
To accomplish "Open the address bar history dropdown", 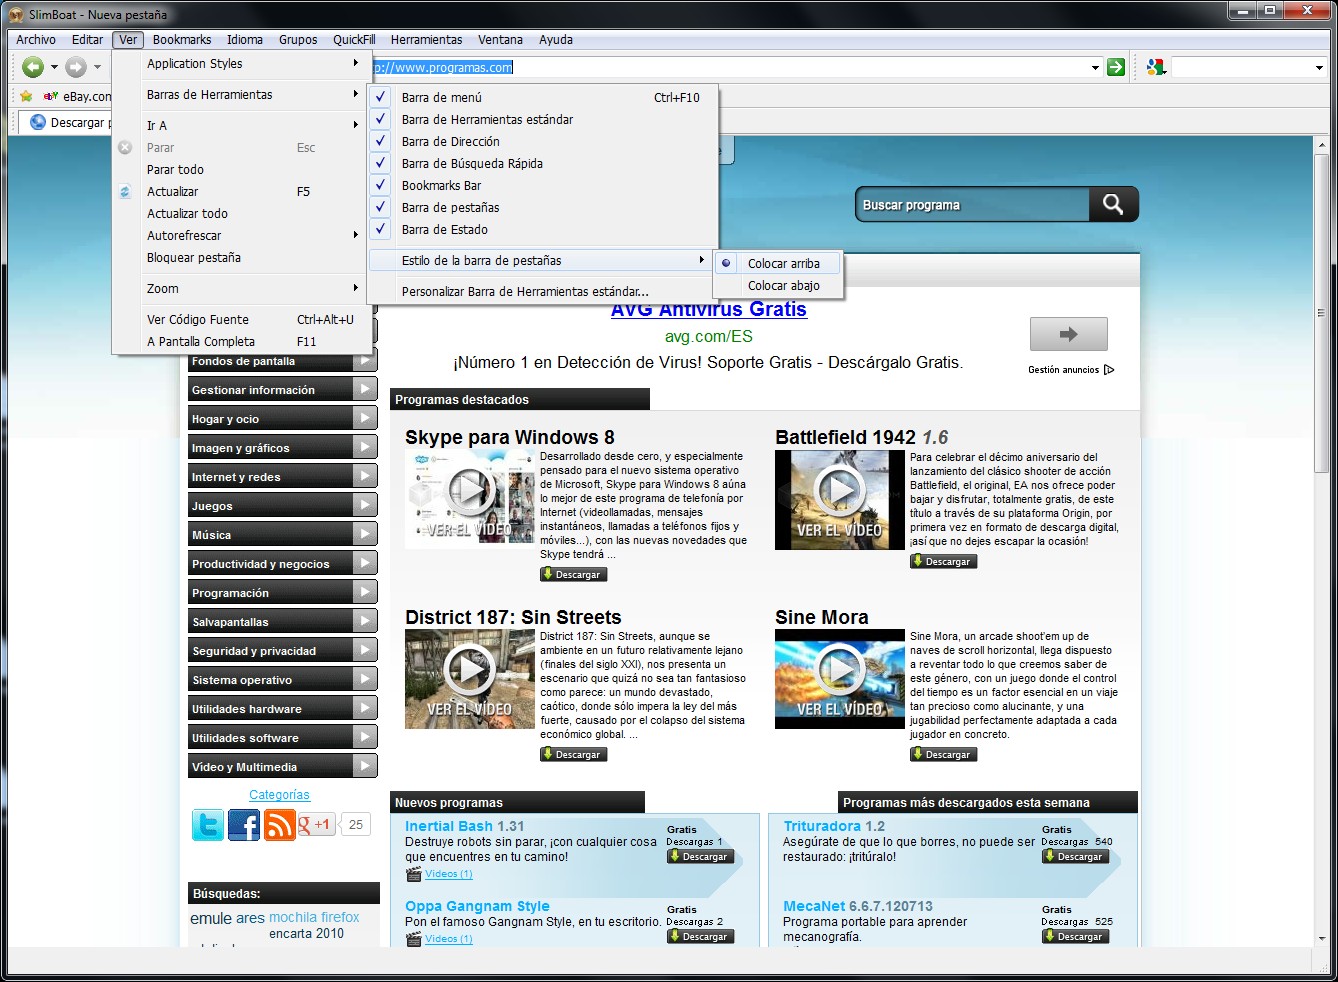I will (1095, 68).
